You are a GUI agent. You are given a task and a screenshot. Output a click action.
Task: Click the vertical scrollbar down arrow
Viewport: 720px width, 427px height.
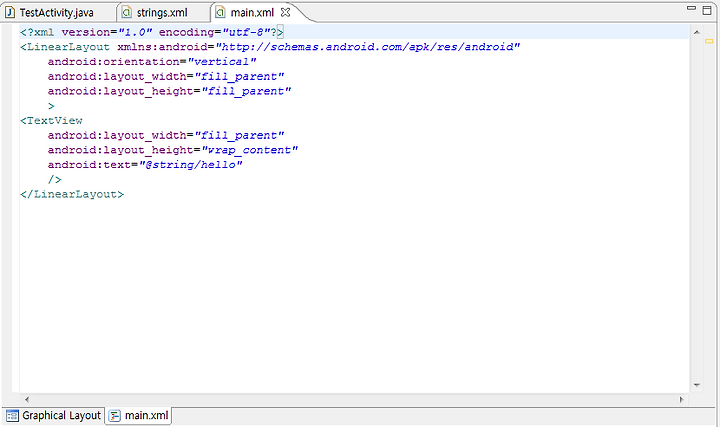point(697,385)
